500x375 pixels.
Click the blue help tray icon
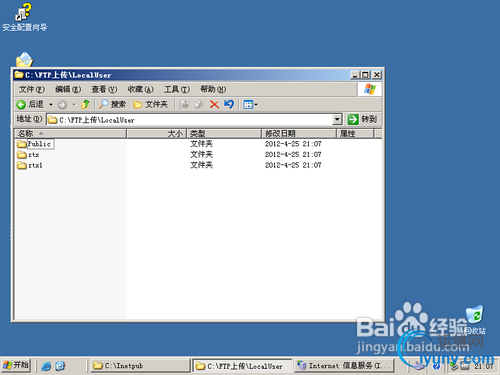click(x=436, y=367)
